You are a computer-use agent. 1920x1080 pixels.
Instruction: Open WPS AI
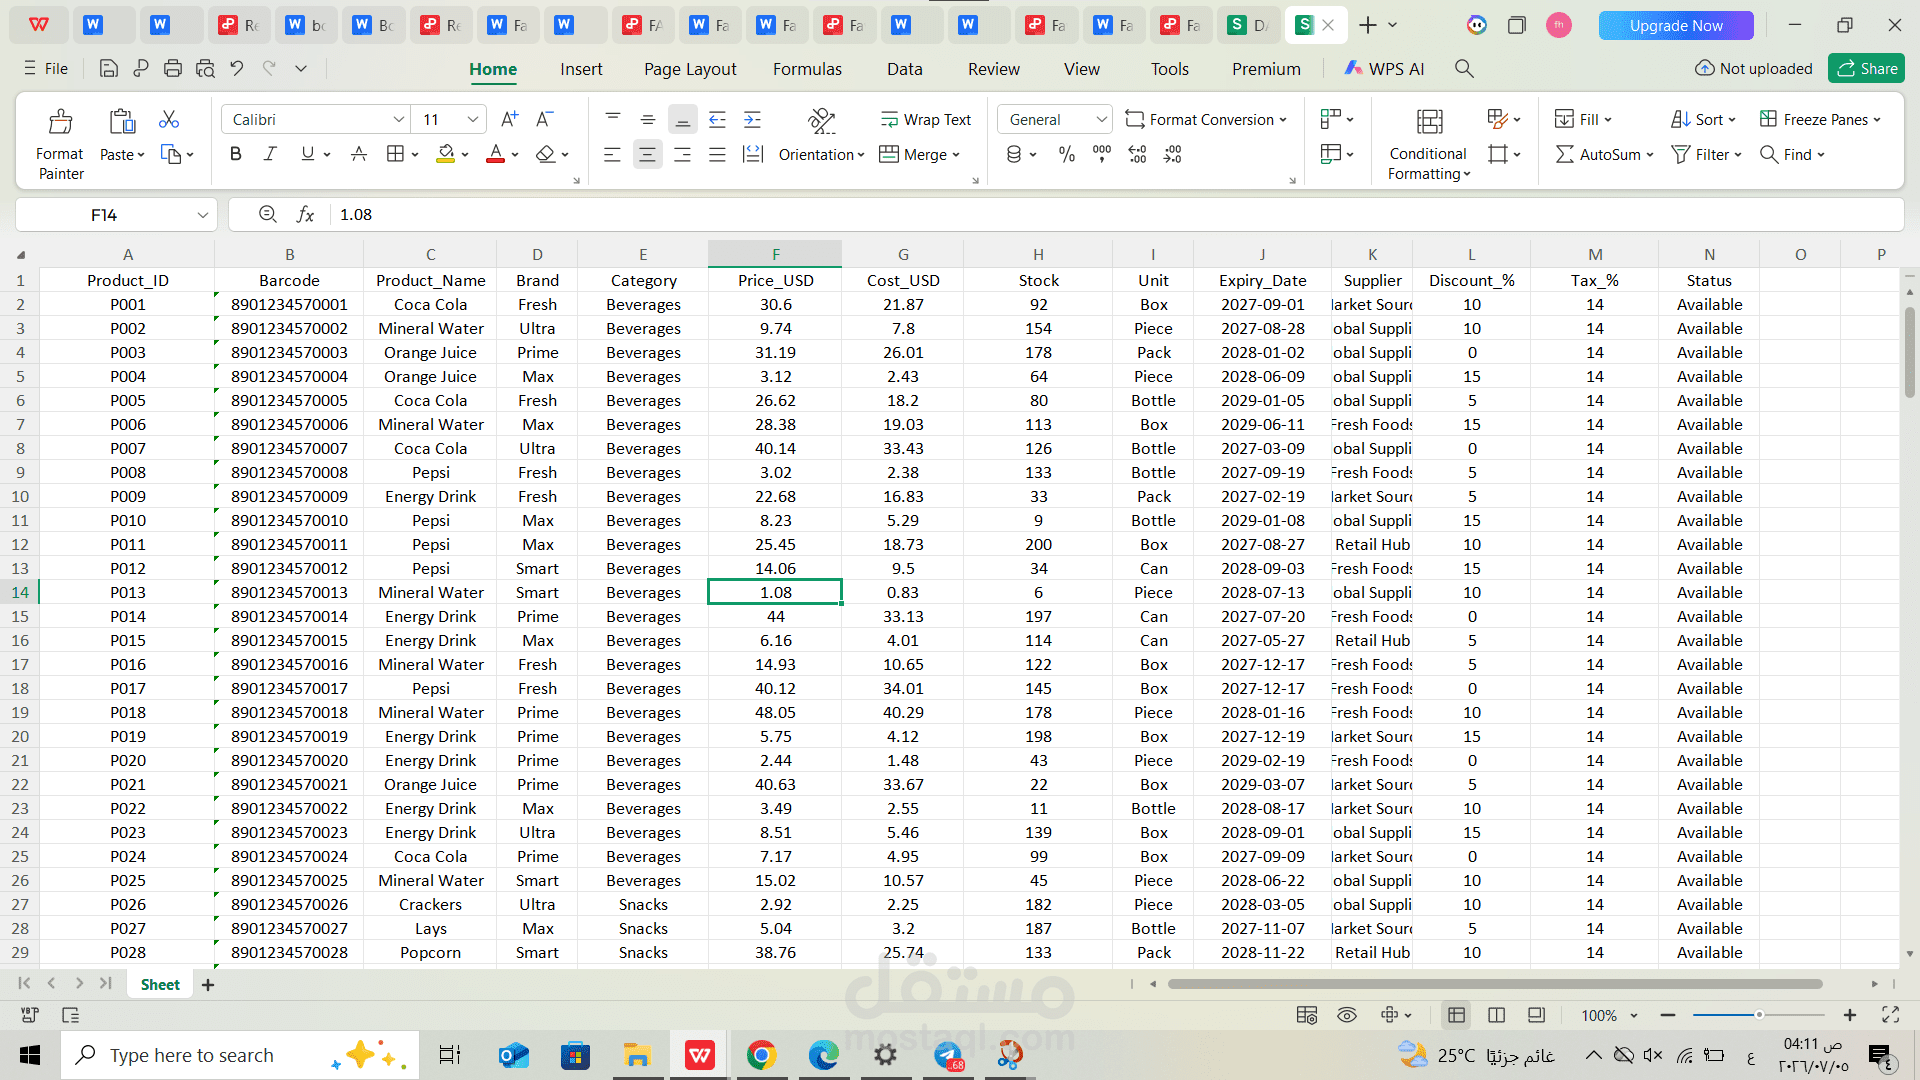coord(1384,69)
